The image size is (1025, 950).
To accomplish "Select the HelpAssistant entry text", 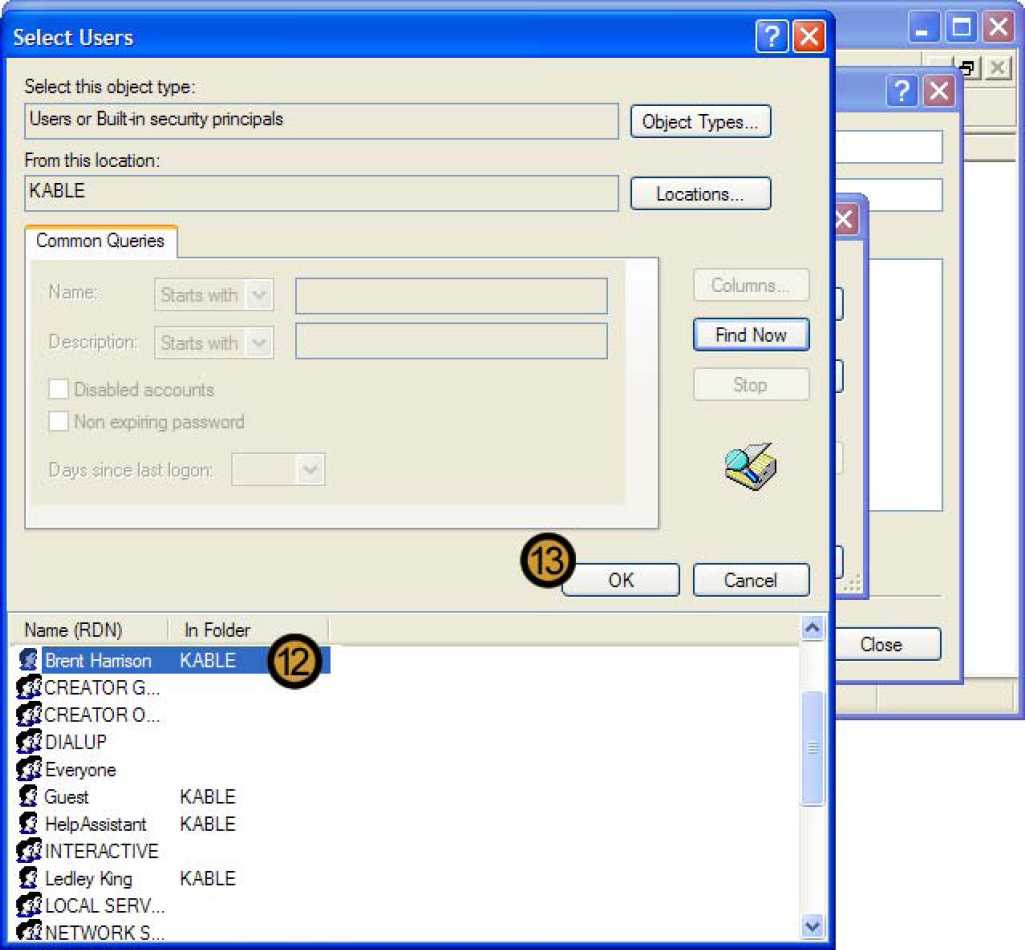I will tap(95, 824).
